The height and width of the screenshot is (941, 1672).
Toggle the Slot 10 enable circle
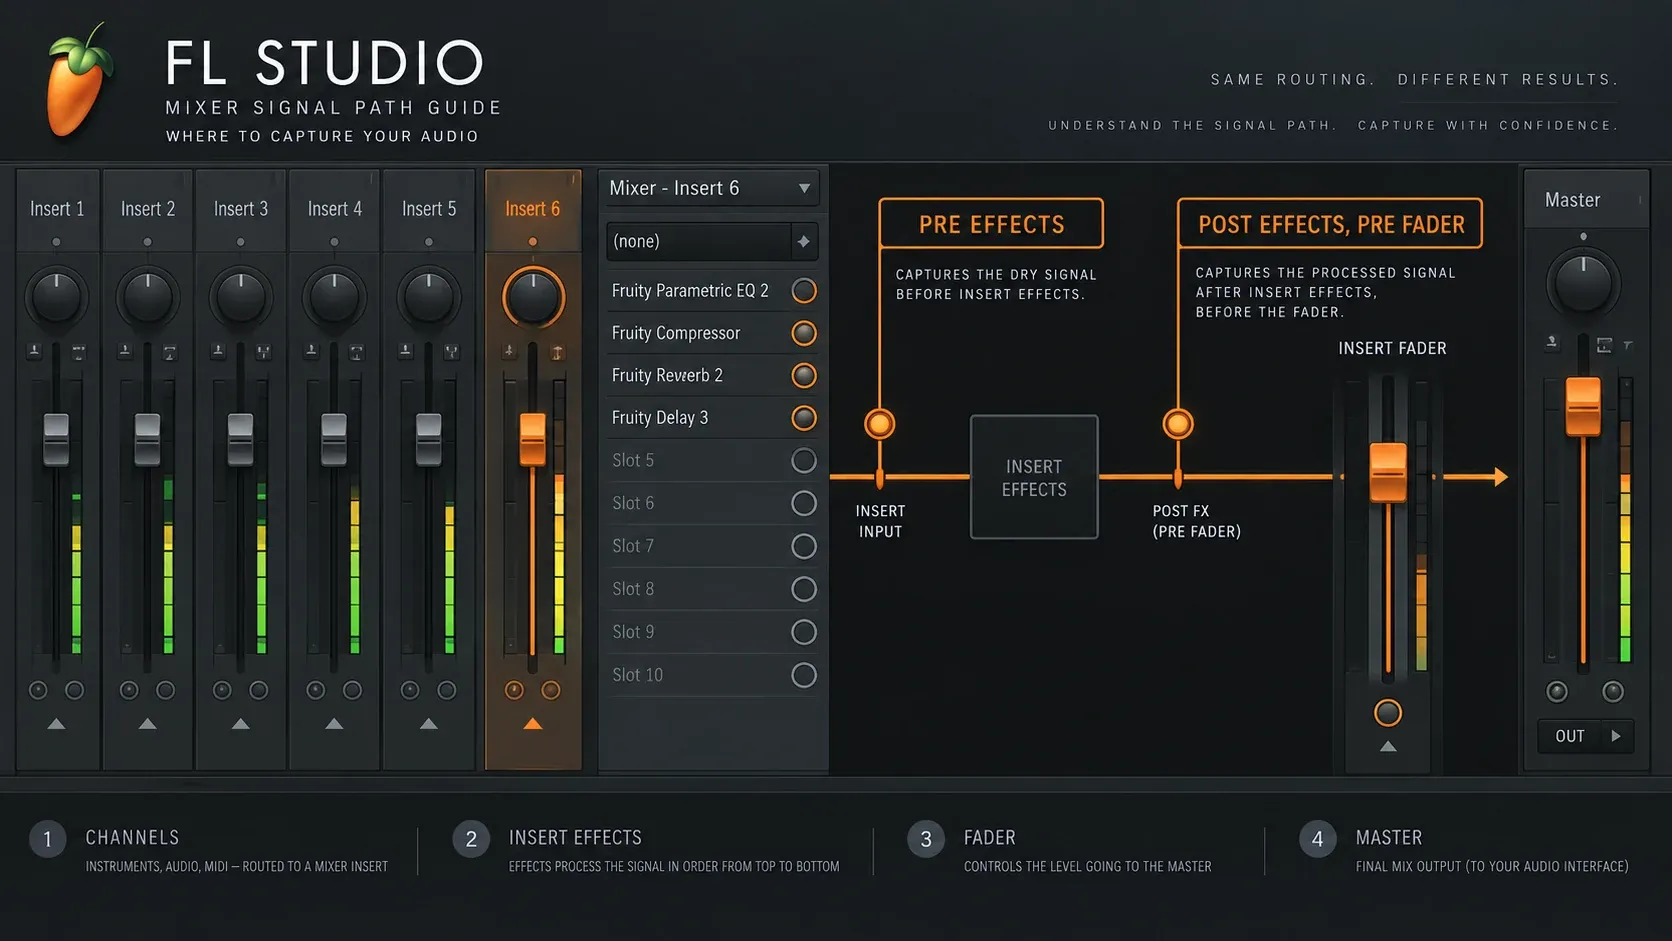[x=804, y=675]
